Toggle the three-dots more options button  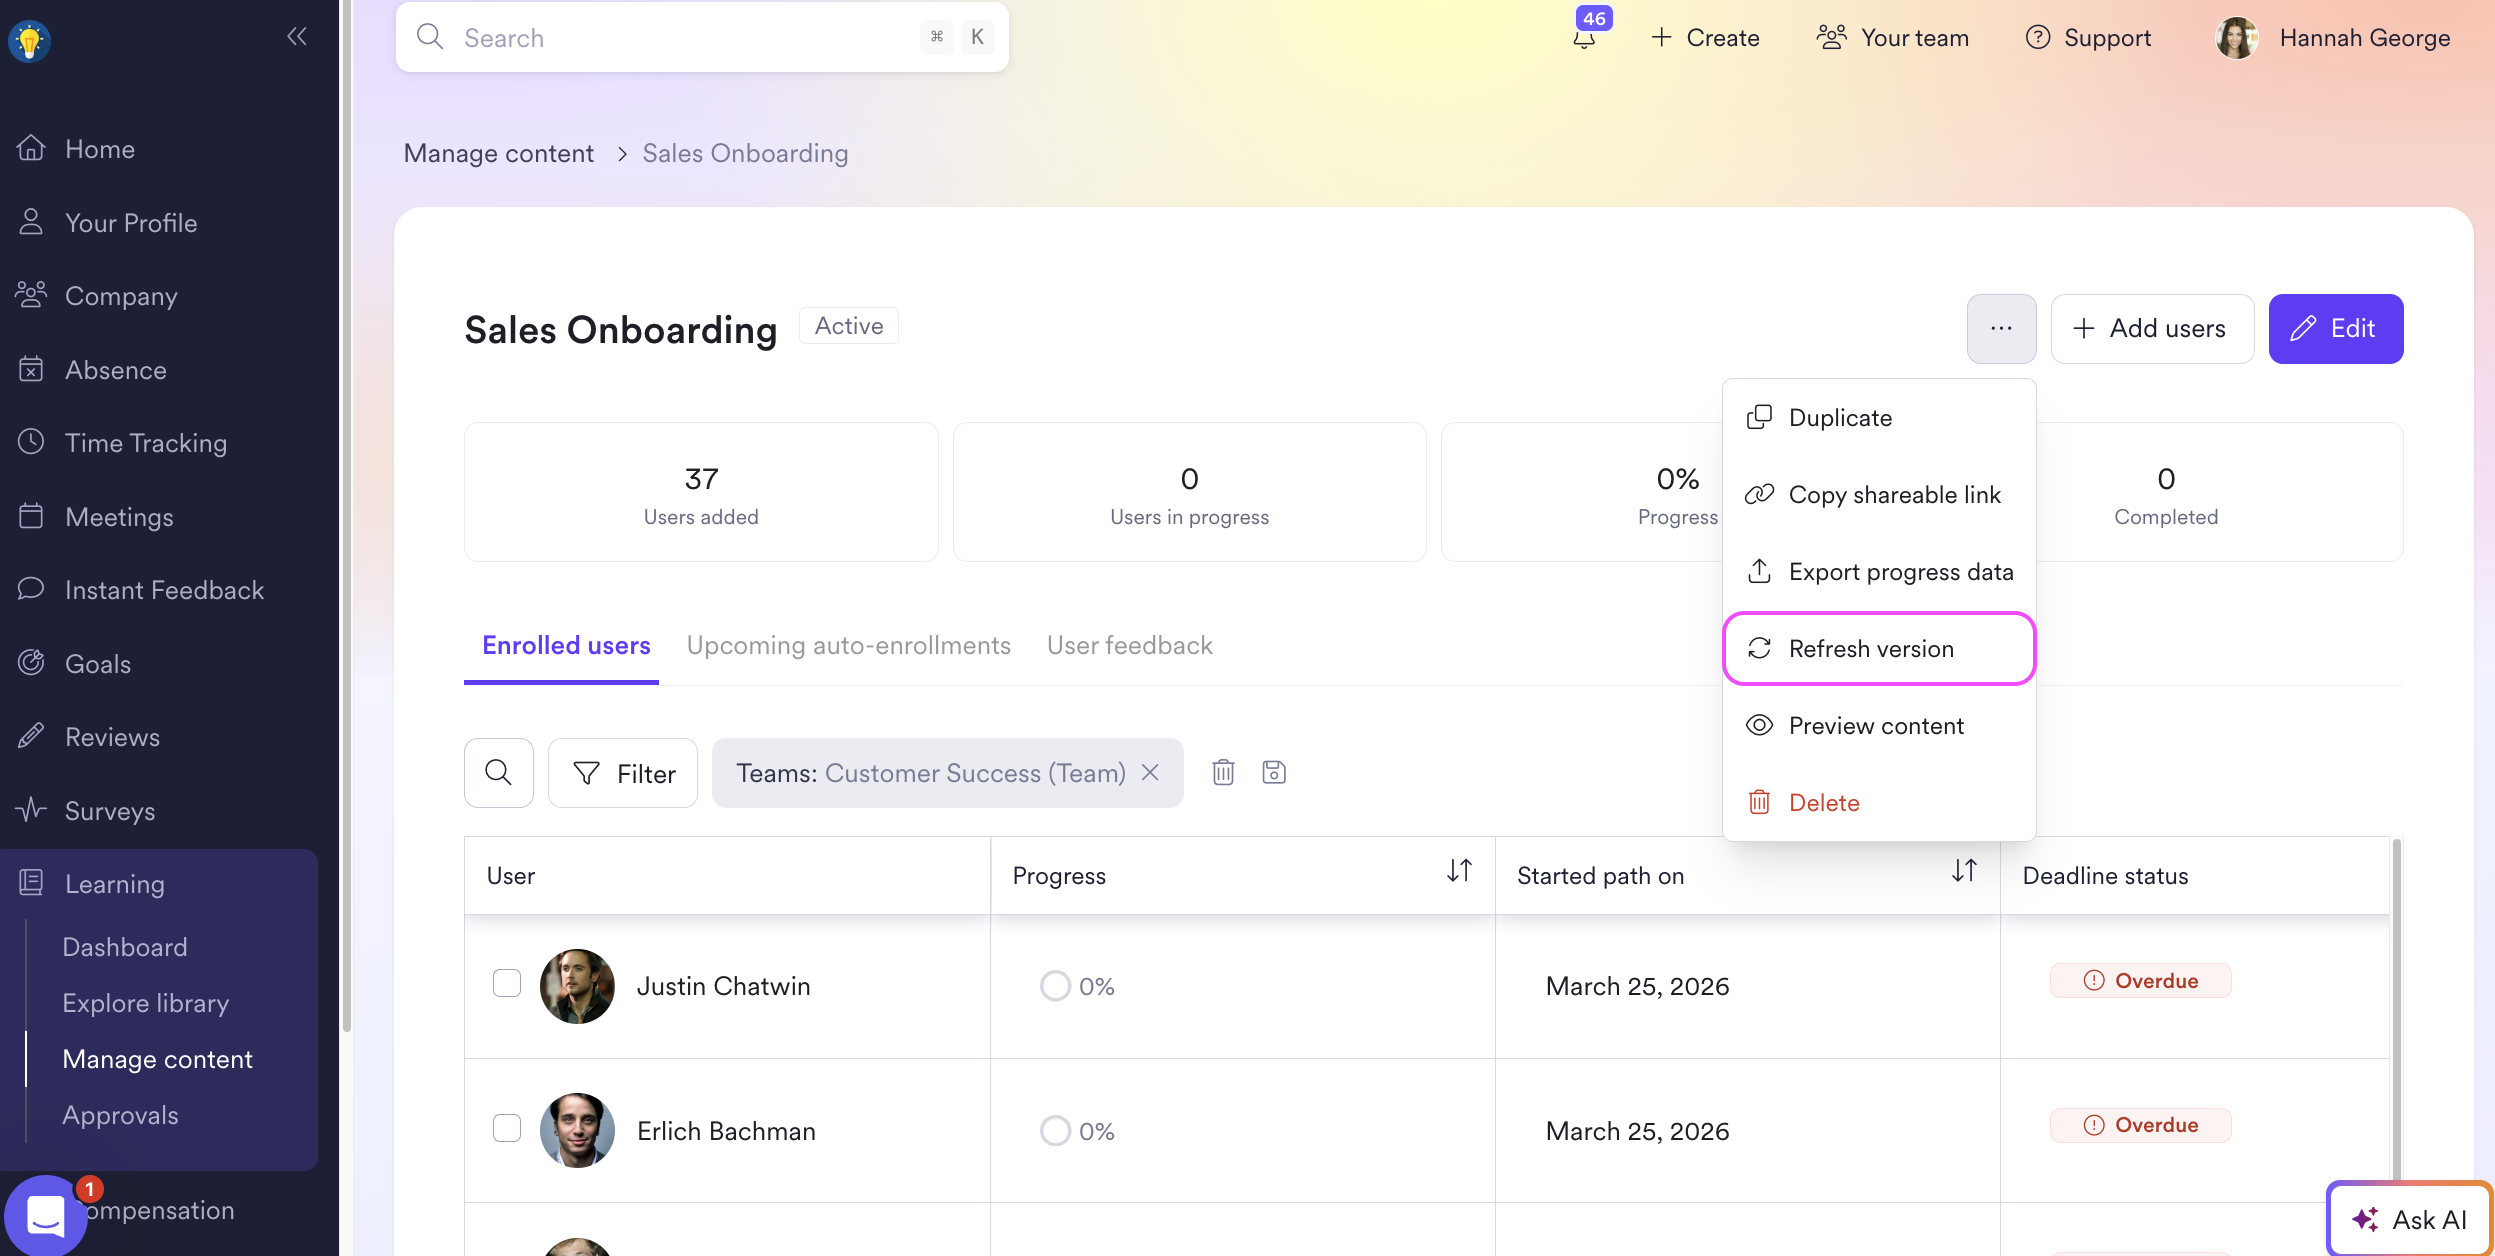point(2001,329)
